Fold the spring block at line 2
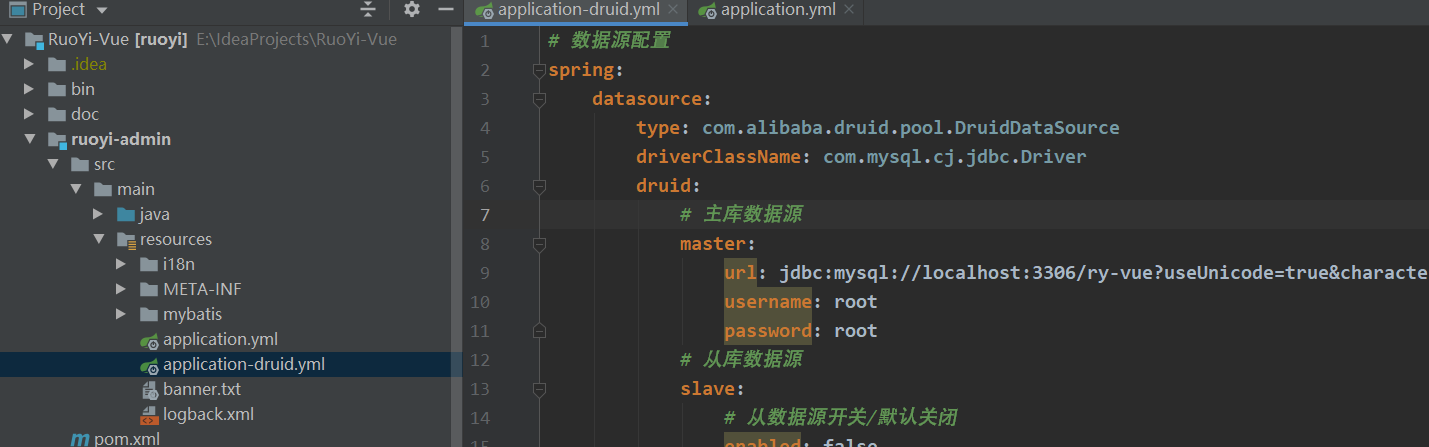This screenshot has height=447, width=1429. pos(540,70)
